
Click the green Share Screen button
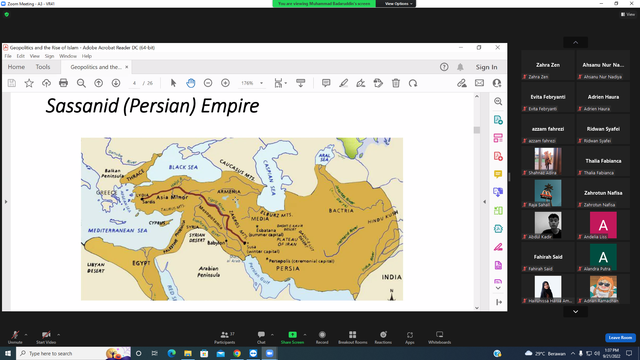(292, 338)
